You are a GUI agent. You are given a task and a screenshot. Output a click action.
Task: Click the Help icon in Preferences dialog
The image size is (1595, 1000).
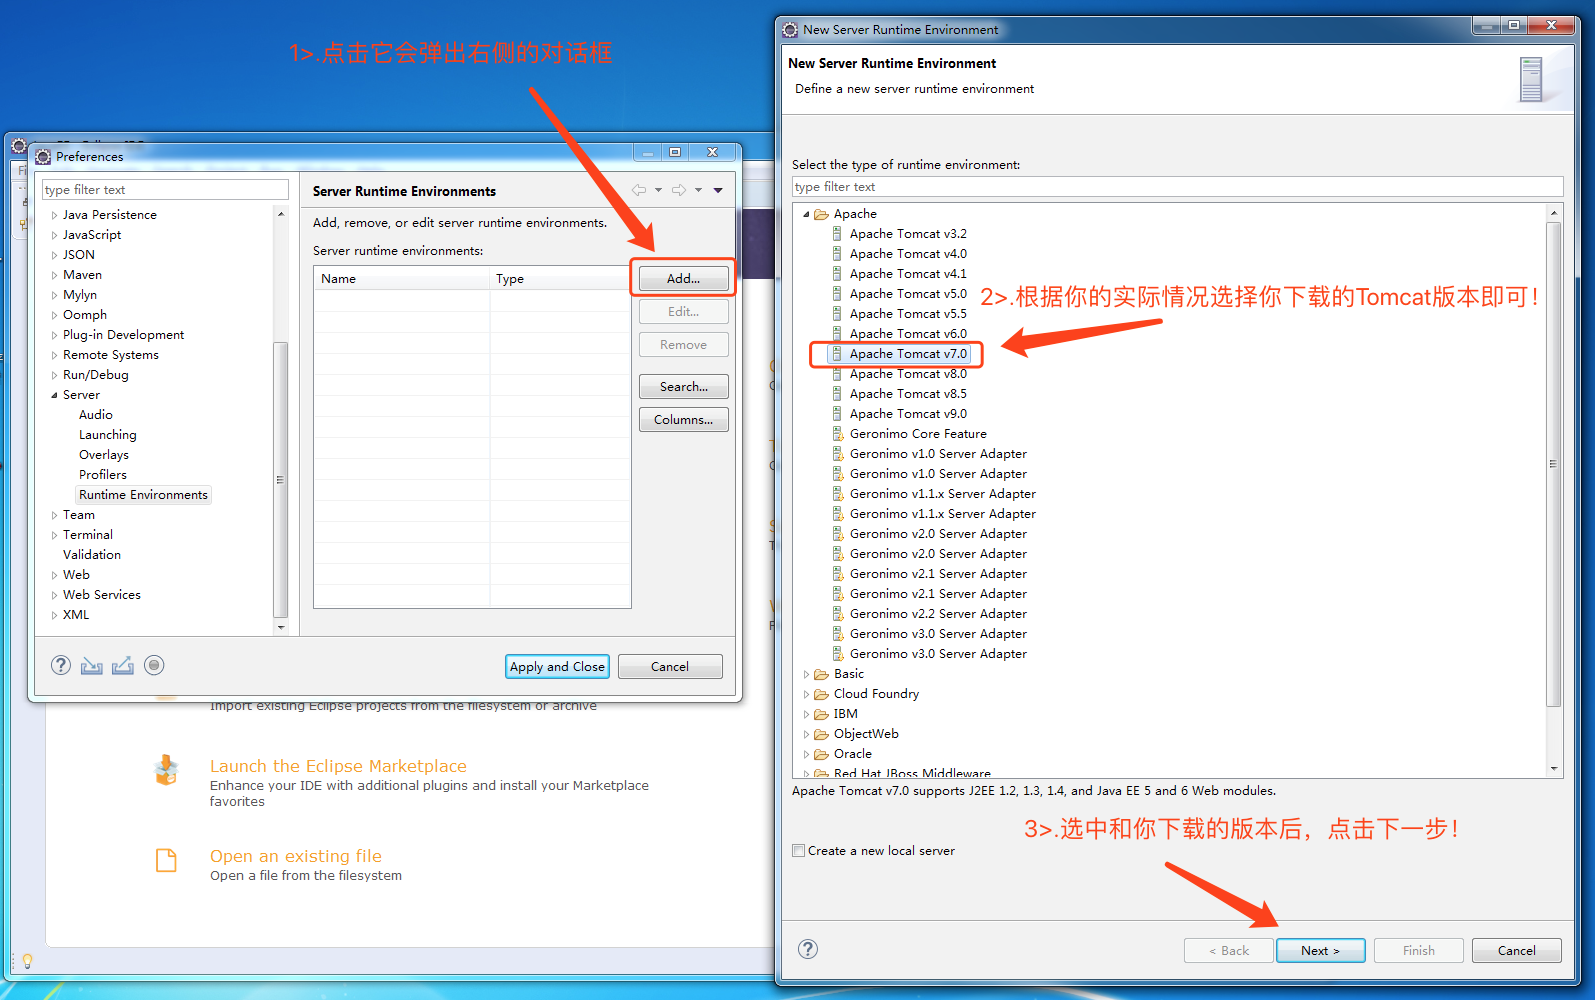(x=61, y=665)
